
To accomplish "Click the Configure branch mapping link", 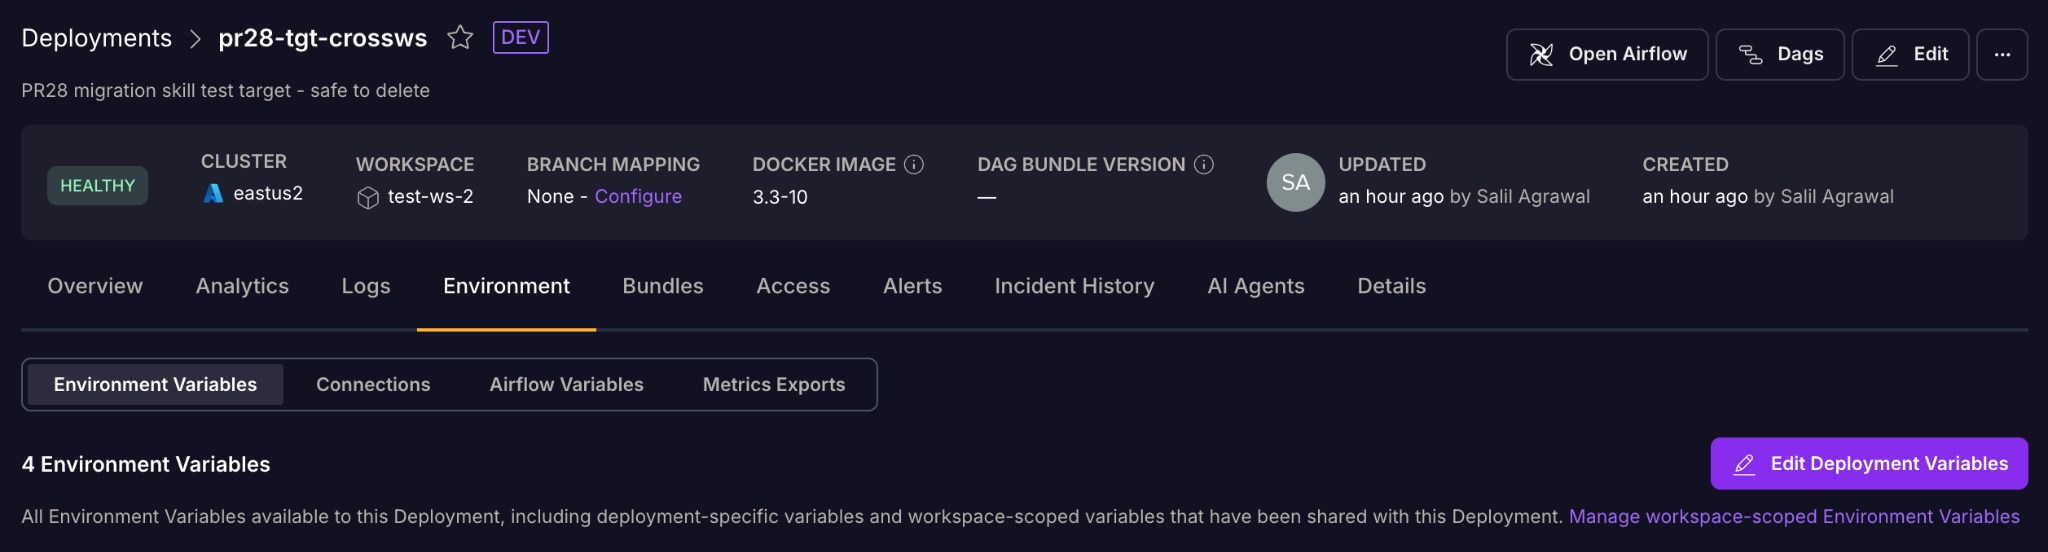I will click(x=638, y=196).
